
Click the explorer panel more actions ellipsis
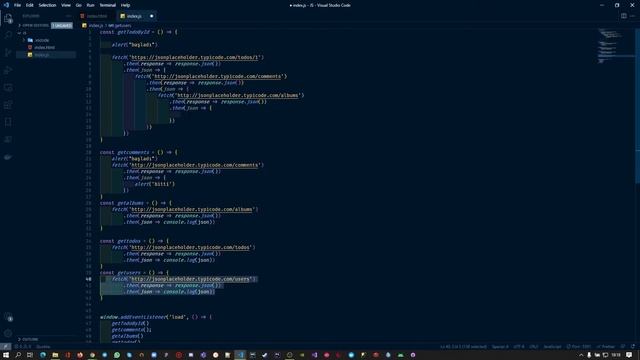pos(68,16)
